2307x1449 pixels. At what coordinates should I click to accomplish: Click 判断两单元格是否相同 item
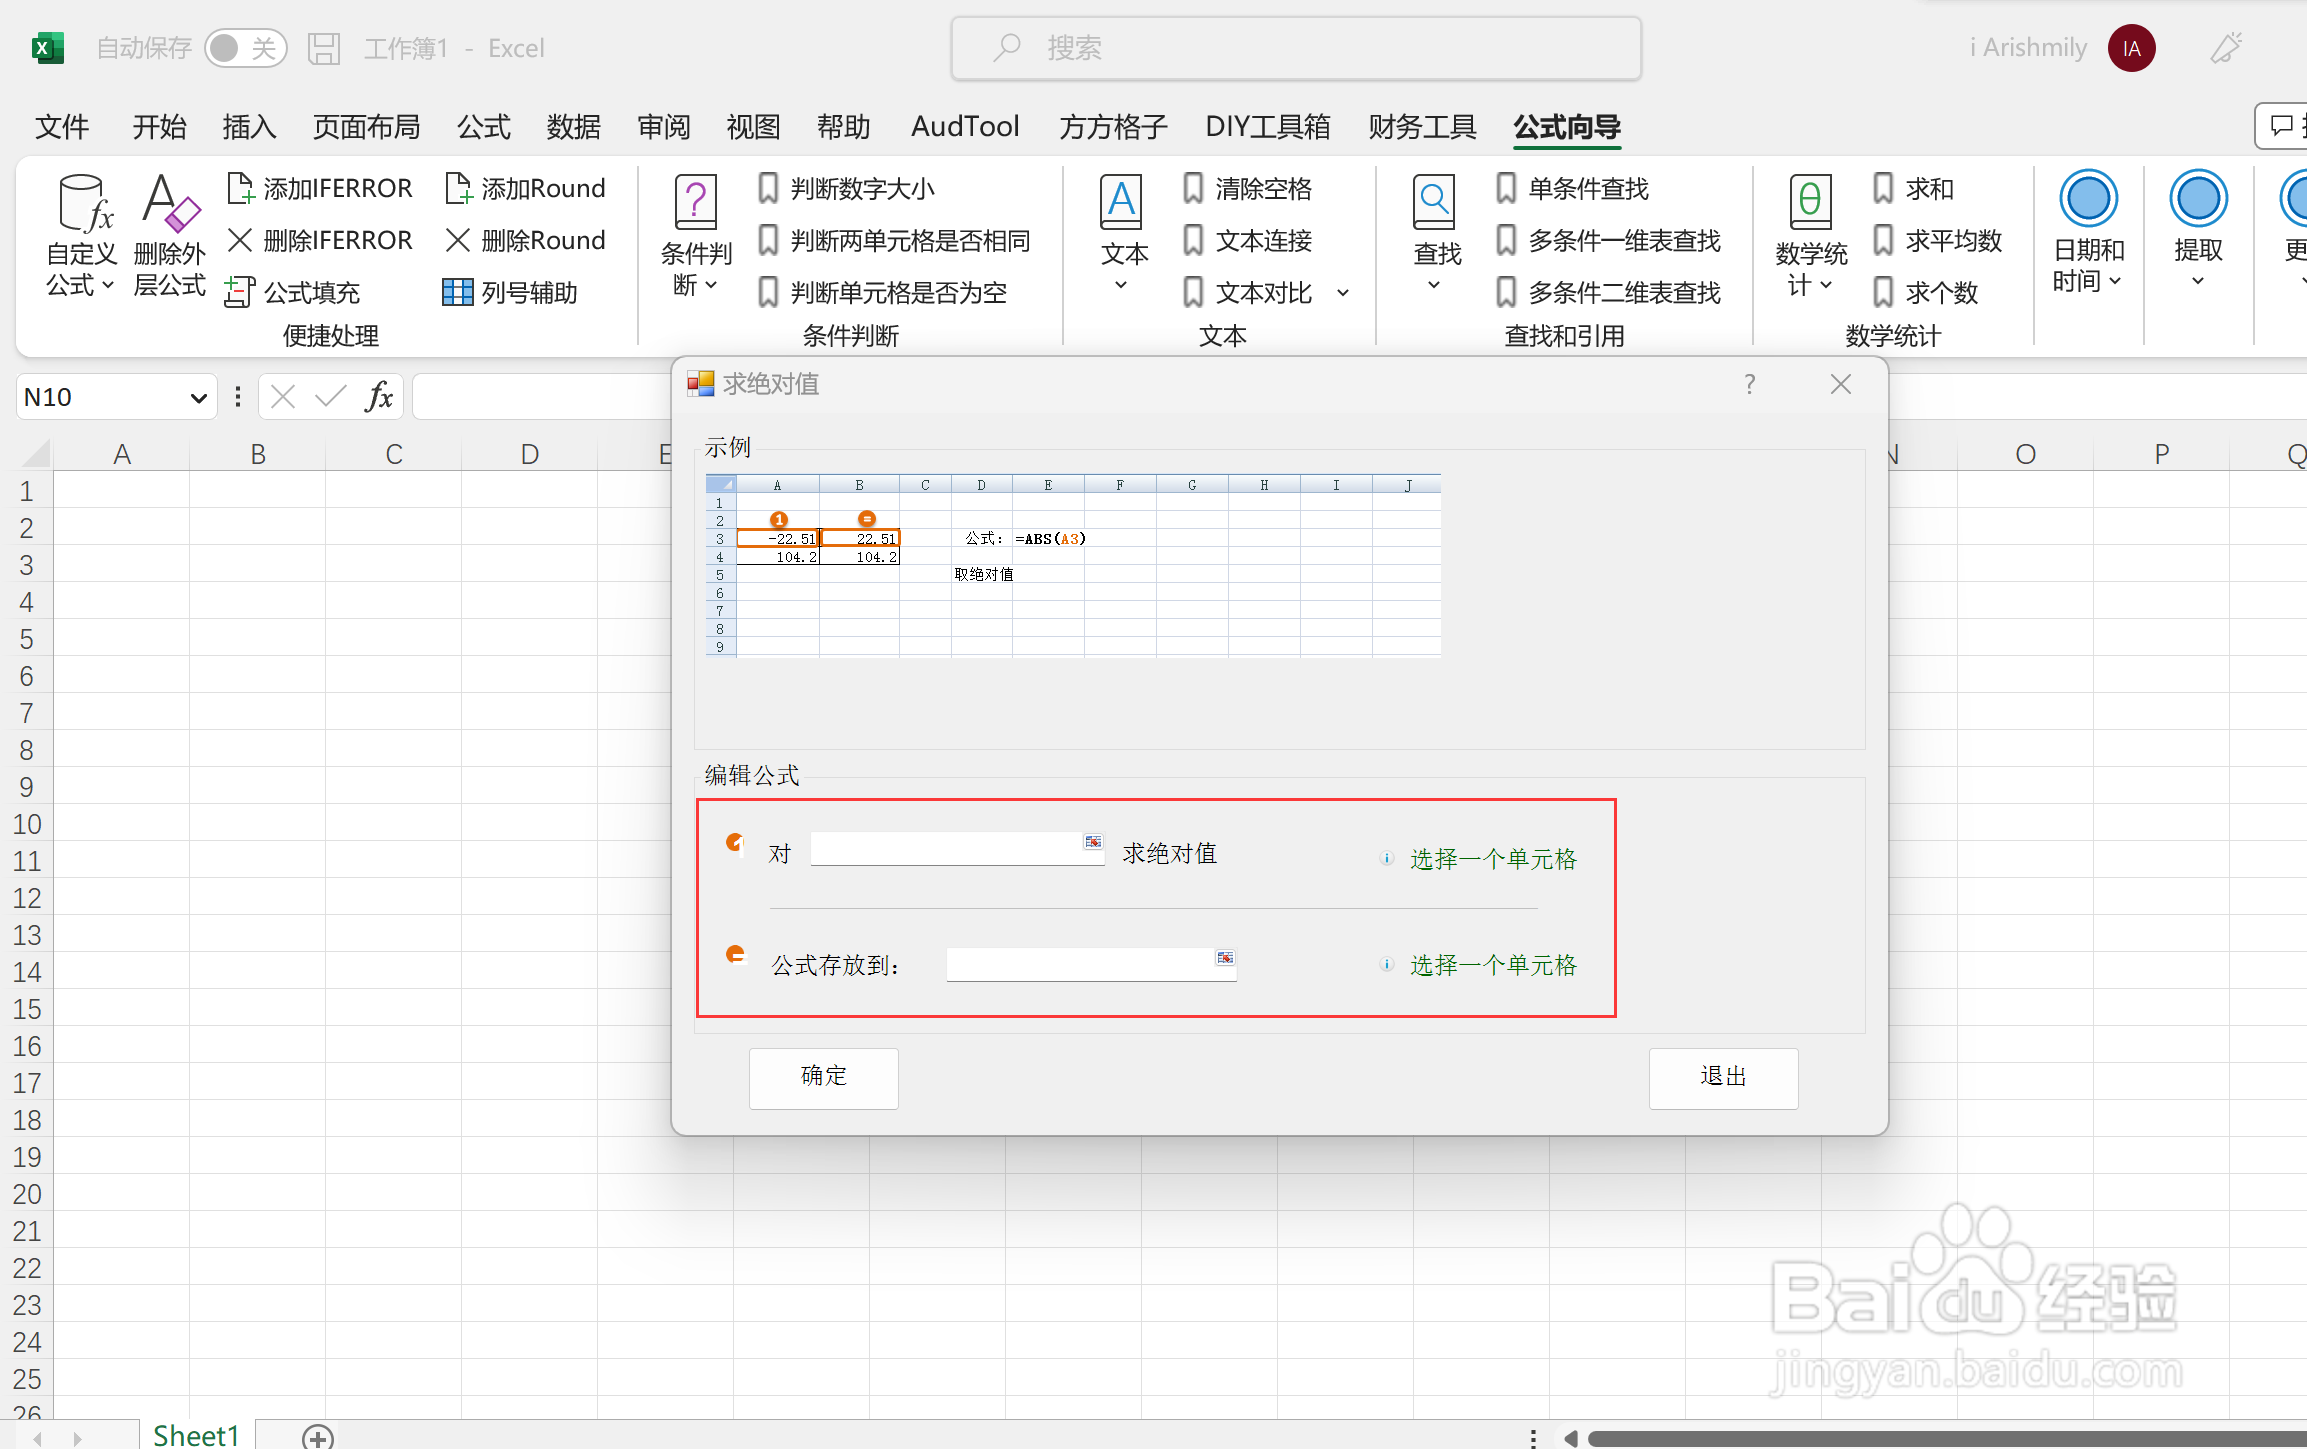(x=894, y=240)
